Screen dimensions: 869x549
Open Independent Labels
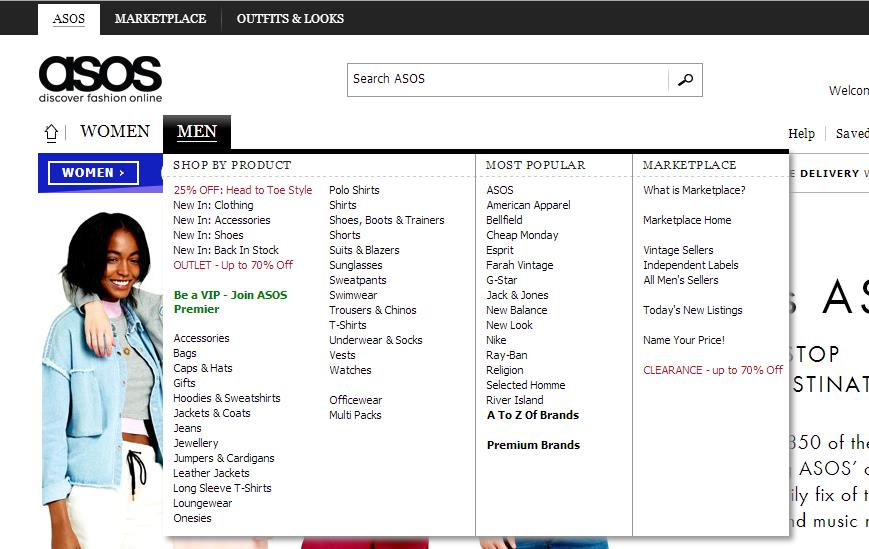point(691,265)
